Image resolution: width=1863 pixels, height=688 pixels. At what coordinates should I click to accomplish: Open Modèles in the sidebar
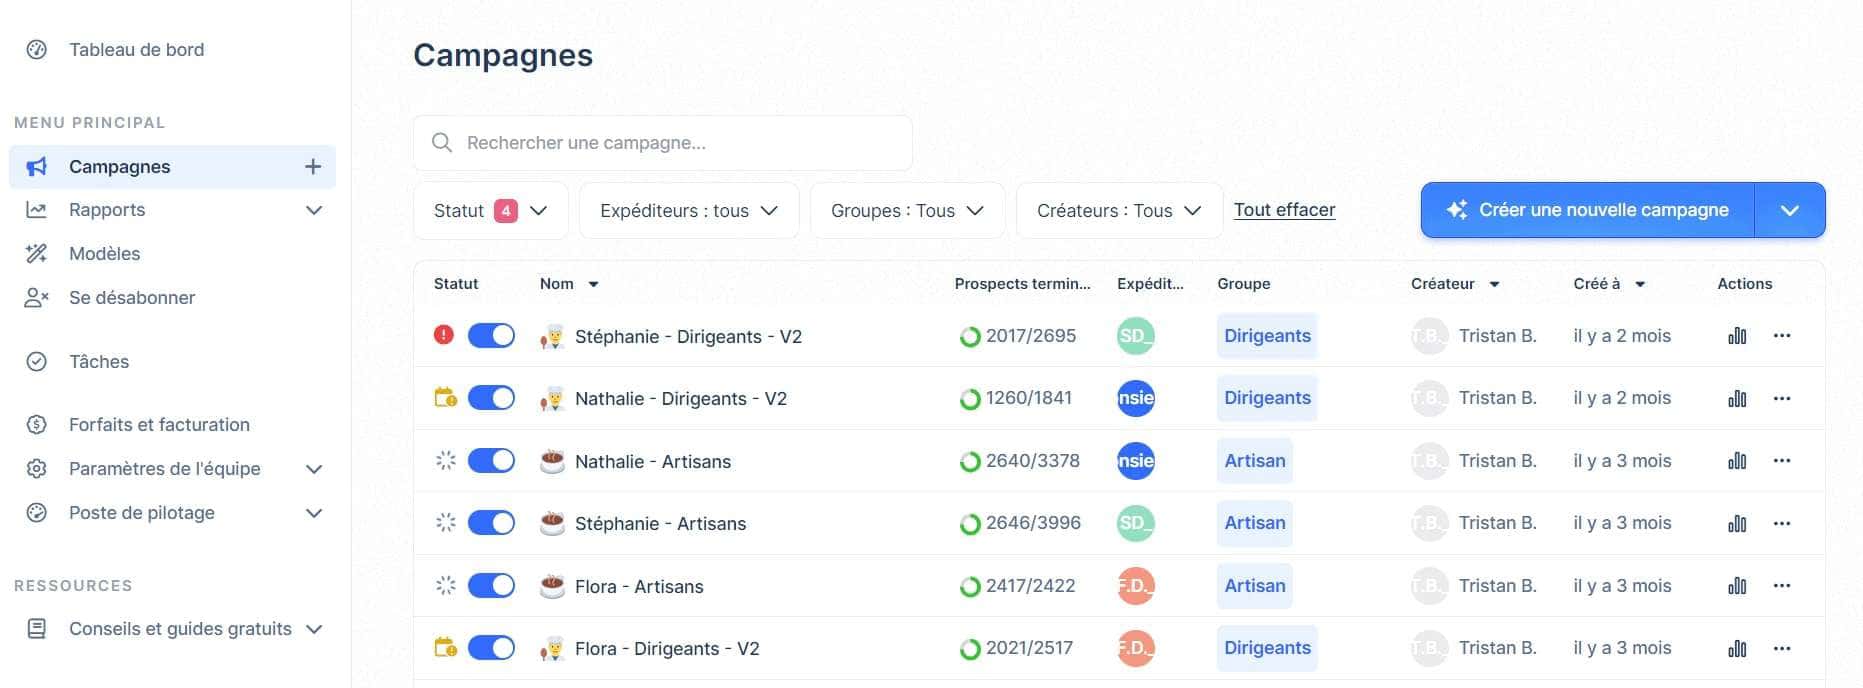coord(104,254)
